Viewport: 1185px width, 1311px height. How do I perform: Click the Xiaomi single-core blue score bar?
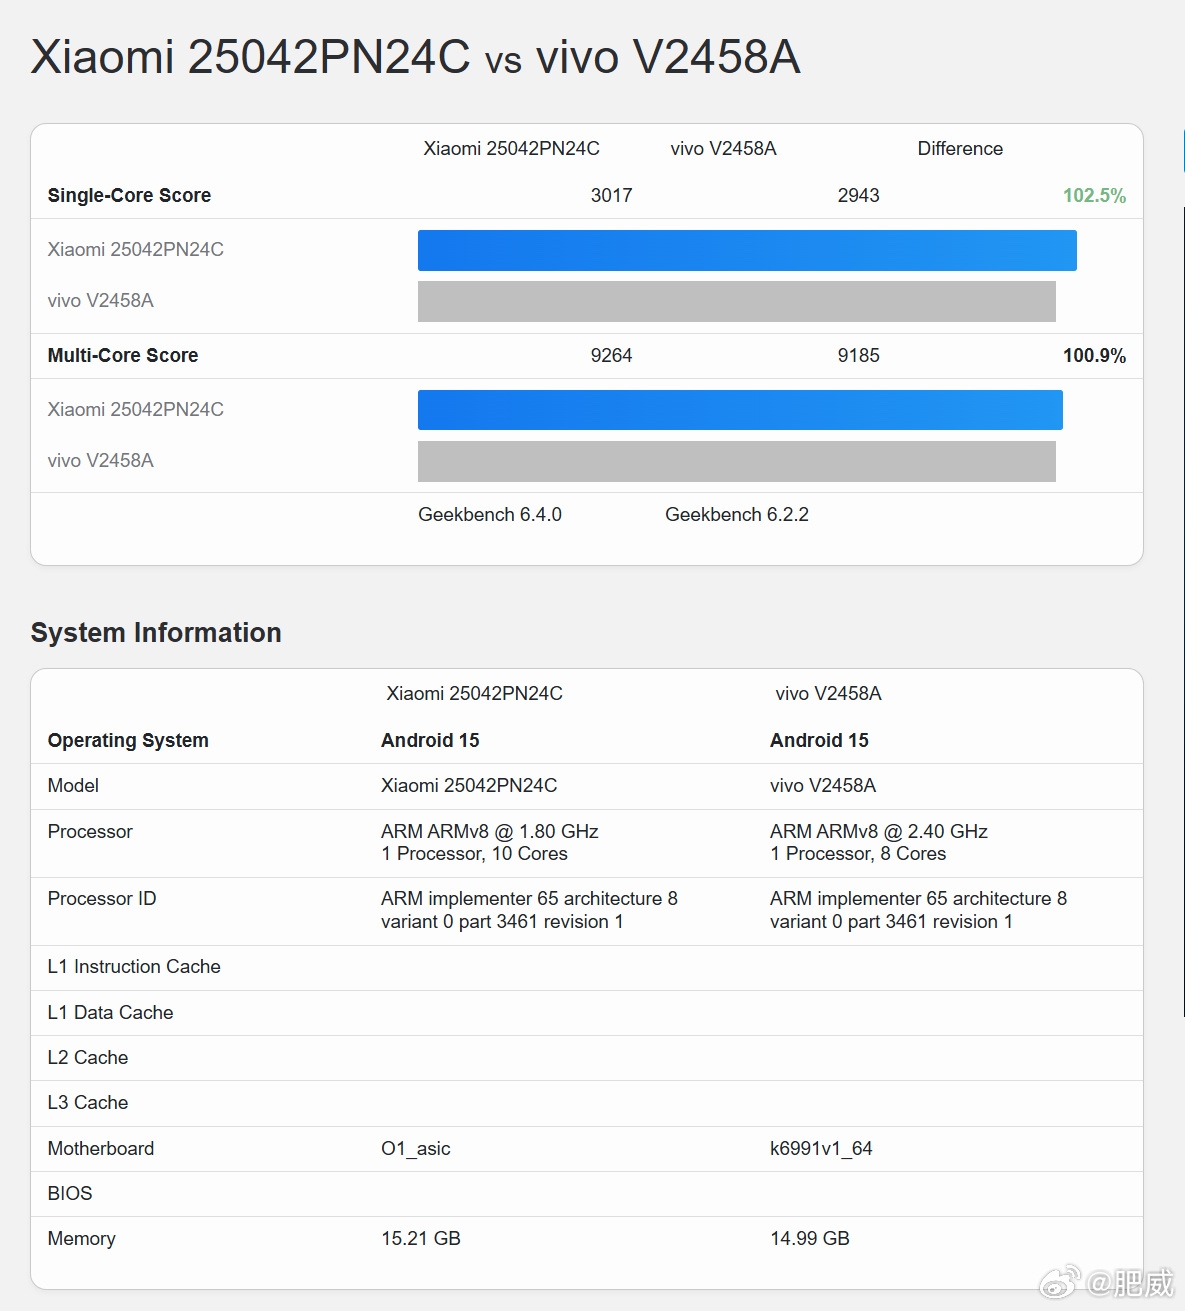coord(746,250)
